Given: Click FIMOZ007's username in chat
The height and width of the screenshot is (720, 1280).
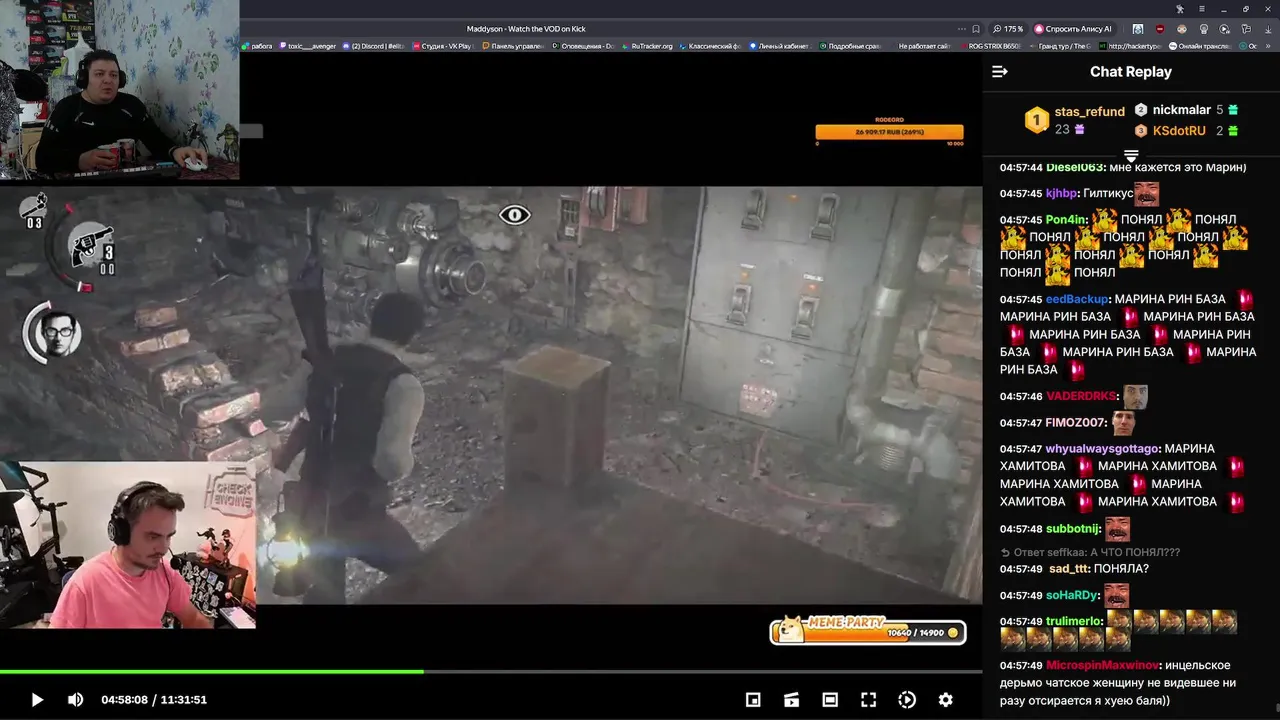Looking at the screenshot, I should tap(1077, 423).
